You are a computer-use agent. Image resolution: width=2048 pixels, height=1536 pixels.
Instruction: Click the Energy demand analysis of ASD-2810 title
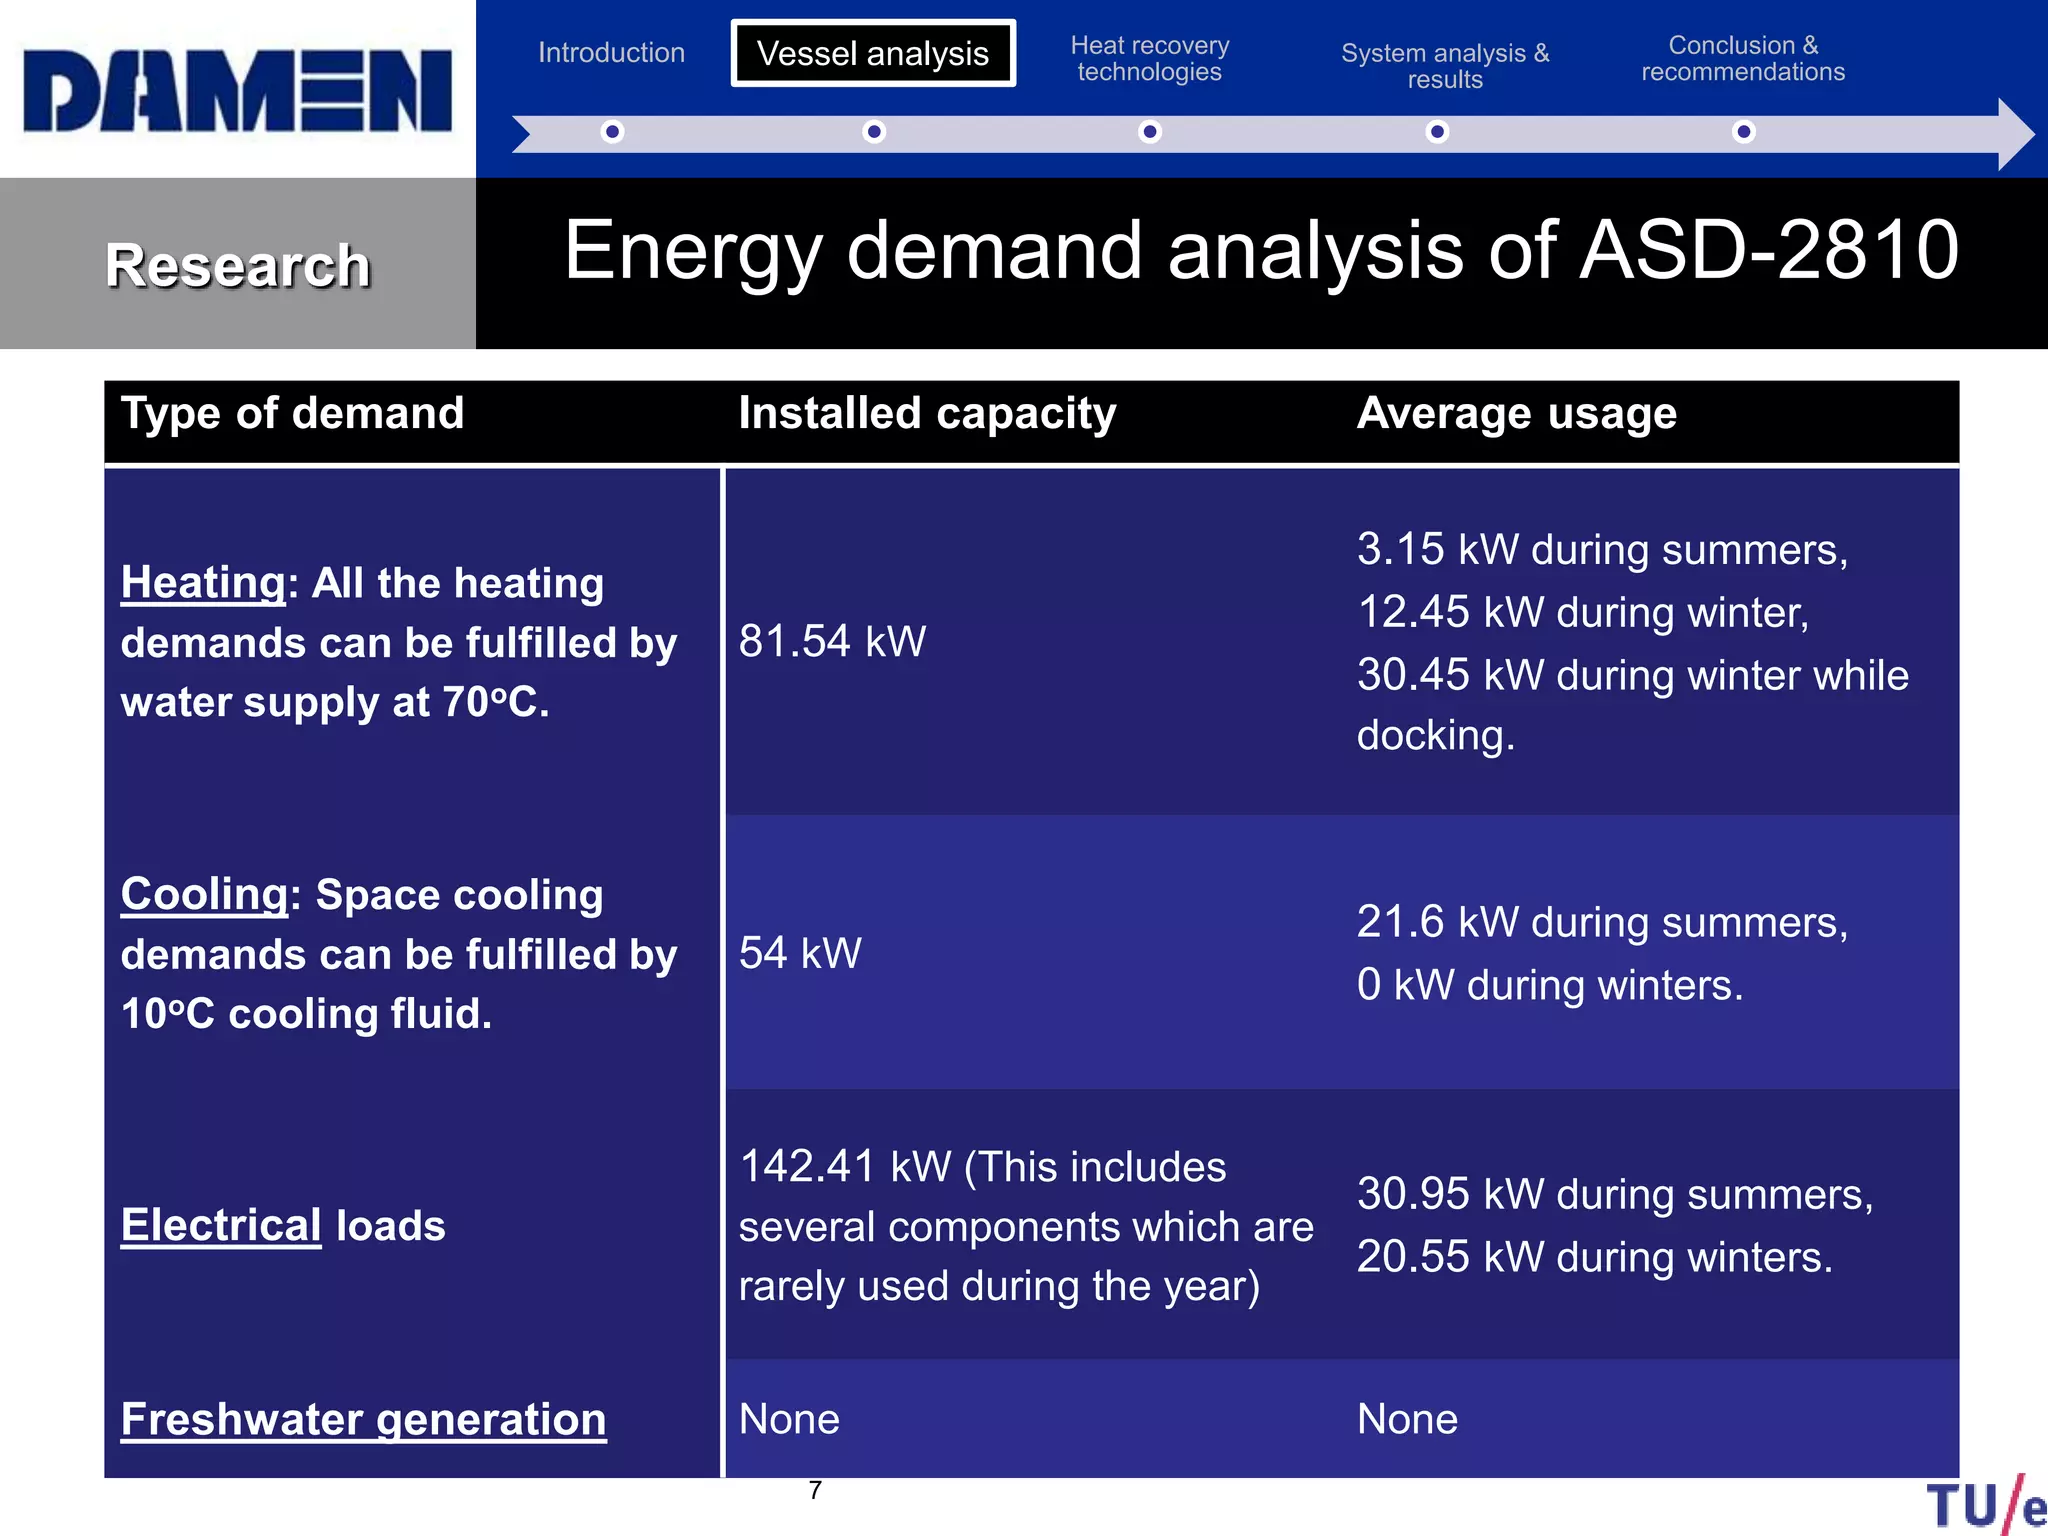(1261, 250)
